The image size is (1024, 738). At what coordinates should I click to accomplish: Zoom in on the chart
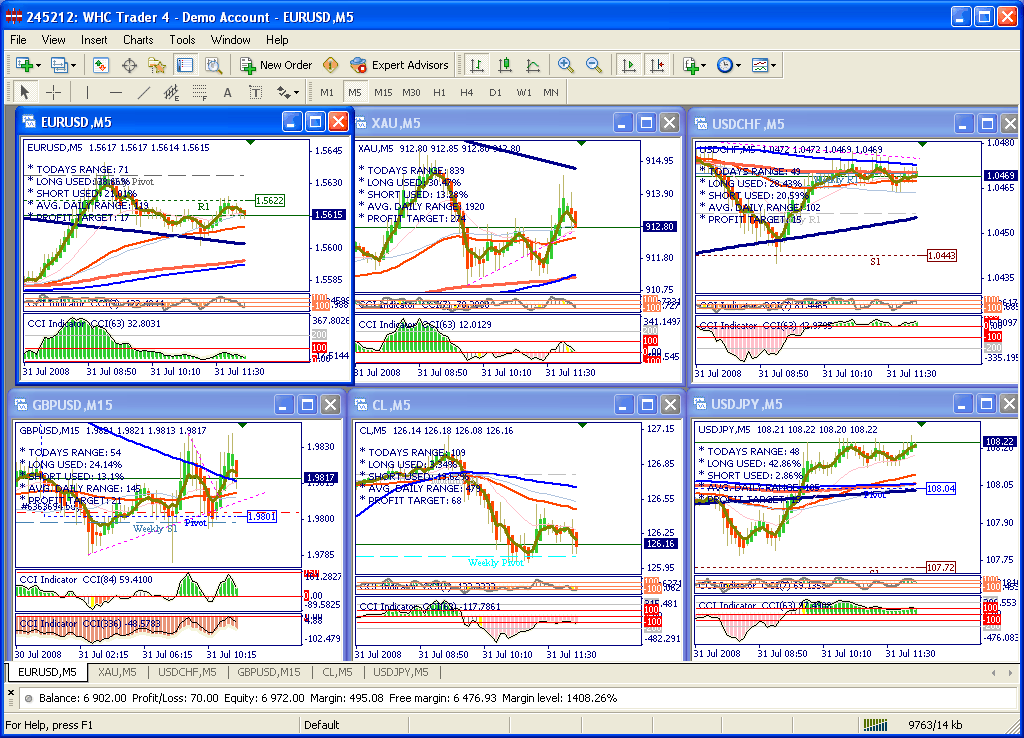[x=566, y=65]
